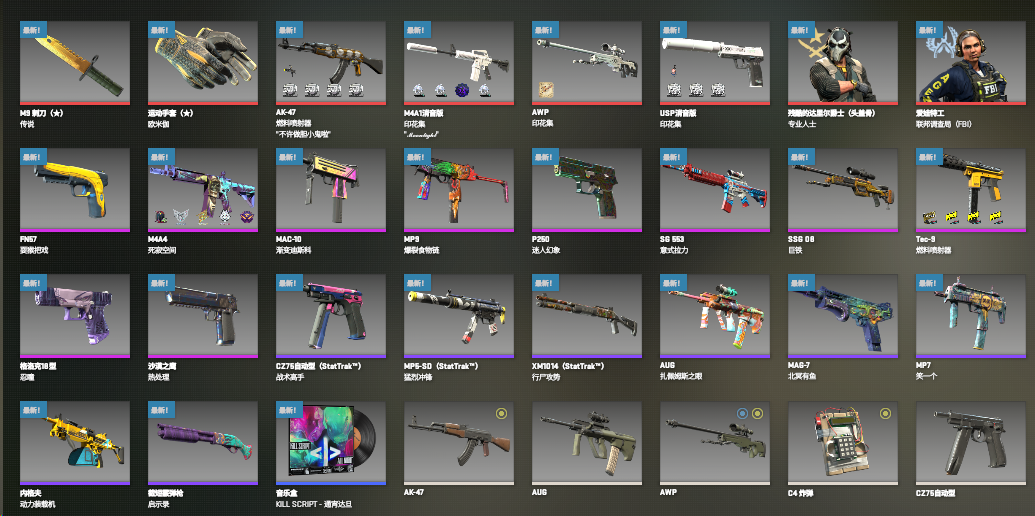Click the keychain charm icon on the AK-47 skin
The height and width of the screenshot is (516, 1035).
pyautogui.click(x=289, y=69)
